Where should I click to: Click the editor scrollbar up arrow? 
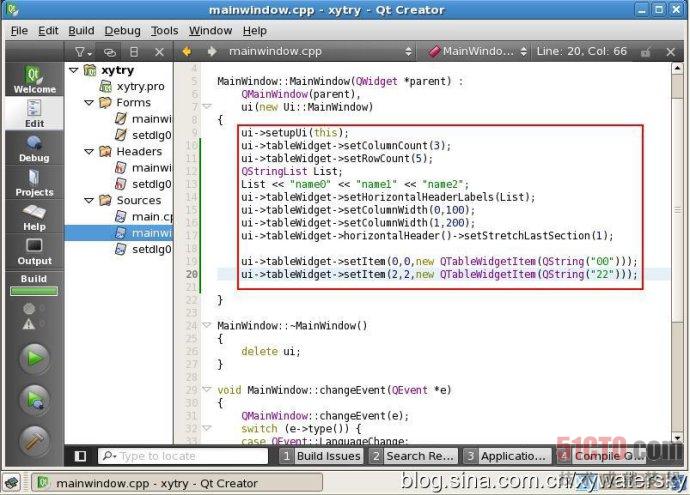pyautogui.click(x=678, y=68)
